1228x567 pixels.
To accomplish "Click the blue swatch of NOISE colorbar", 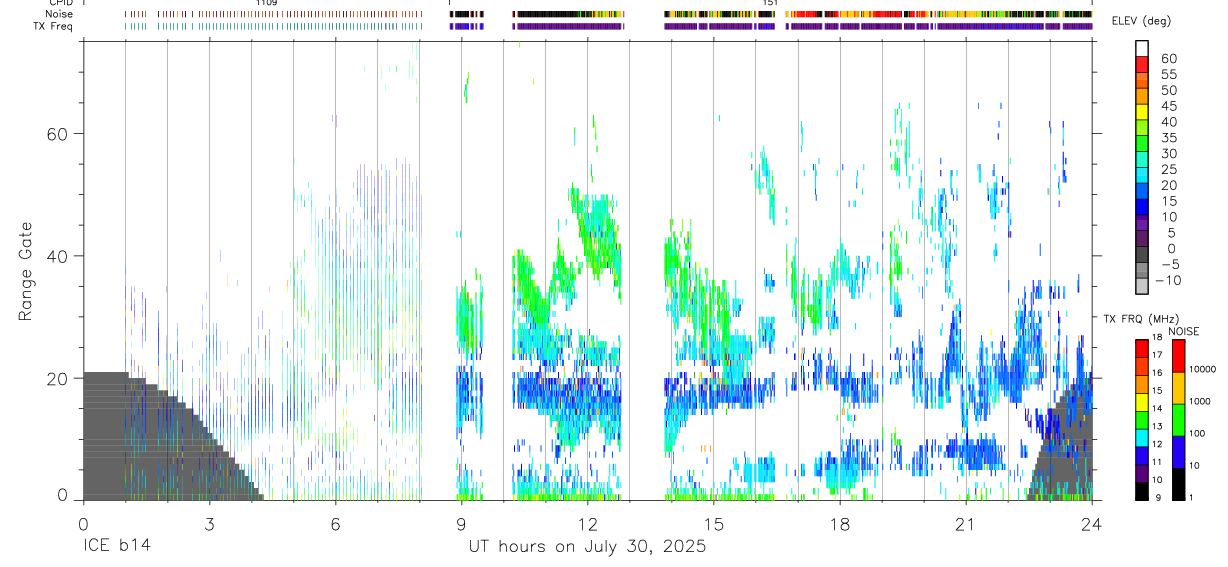I will point(1178,452).
